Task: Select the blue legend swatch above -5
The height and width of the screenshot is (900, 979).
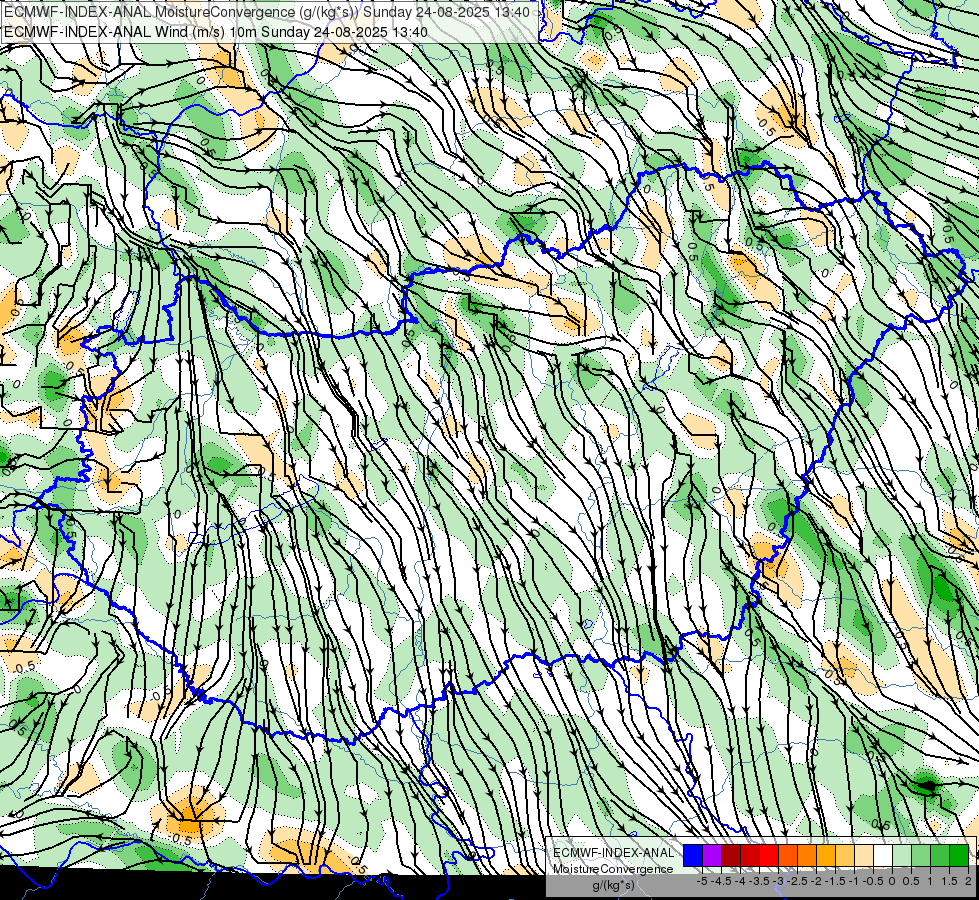Action: point(693,856)
